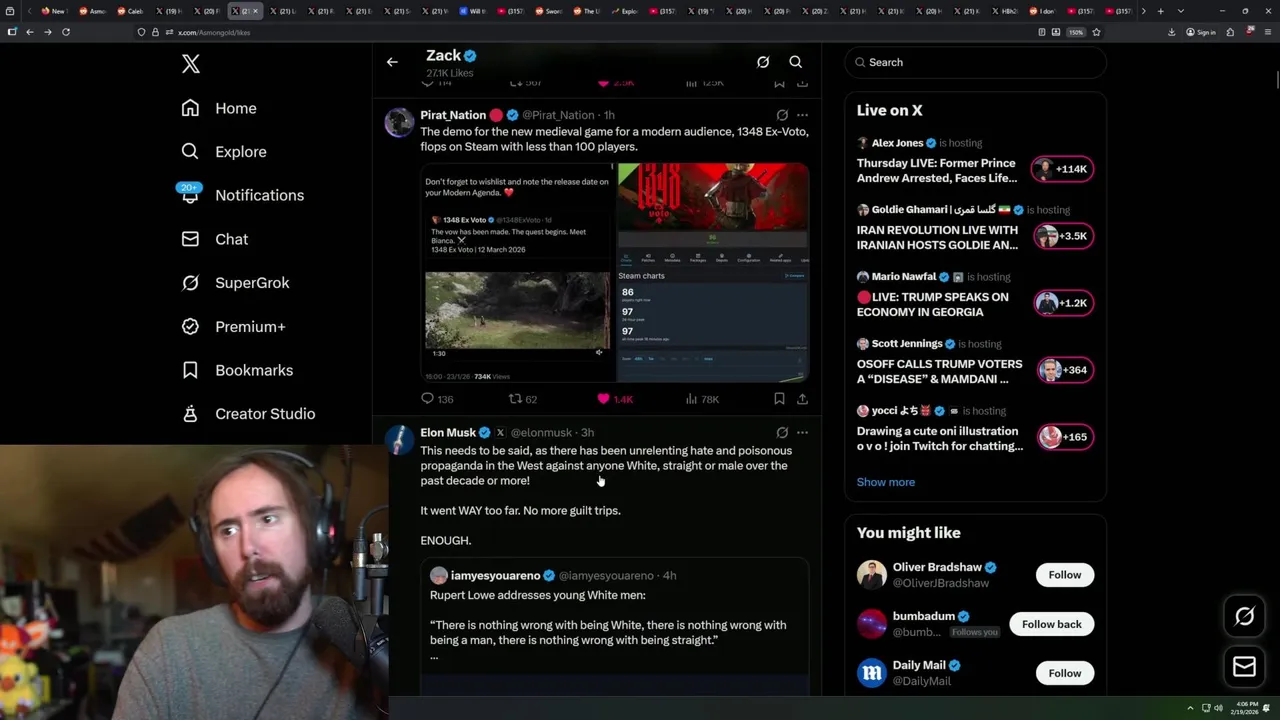
Task: Toggle bookmark on the Pirat_Nation post
Action: 779,399
